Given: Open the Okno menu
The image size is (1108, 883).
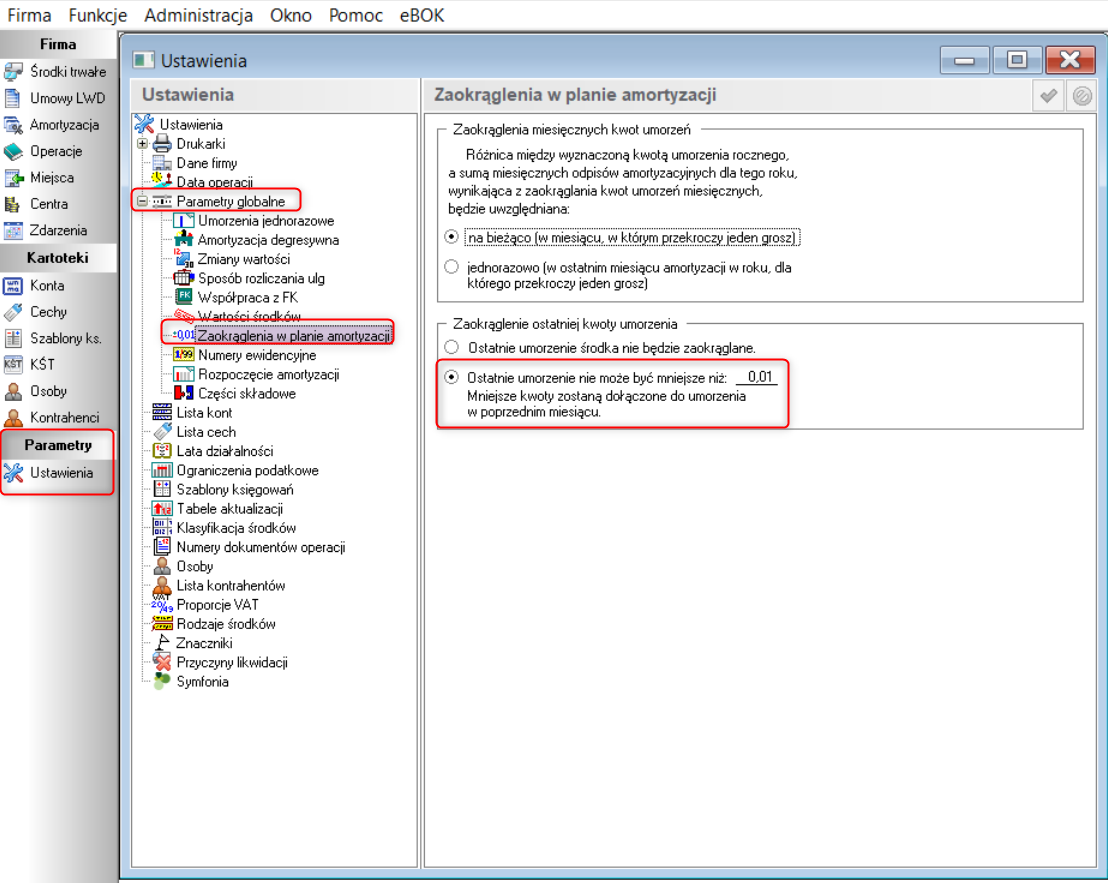Looking at the screenshot, I should pyautogui.click(x=290, y=15).
